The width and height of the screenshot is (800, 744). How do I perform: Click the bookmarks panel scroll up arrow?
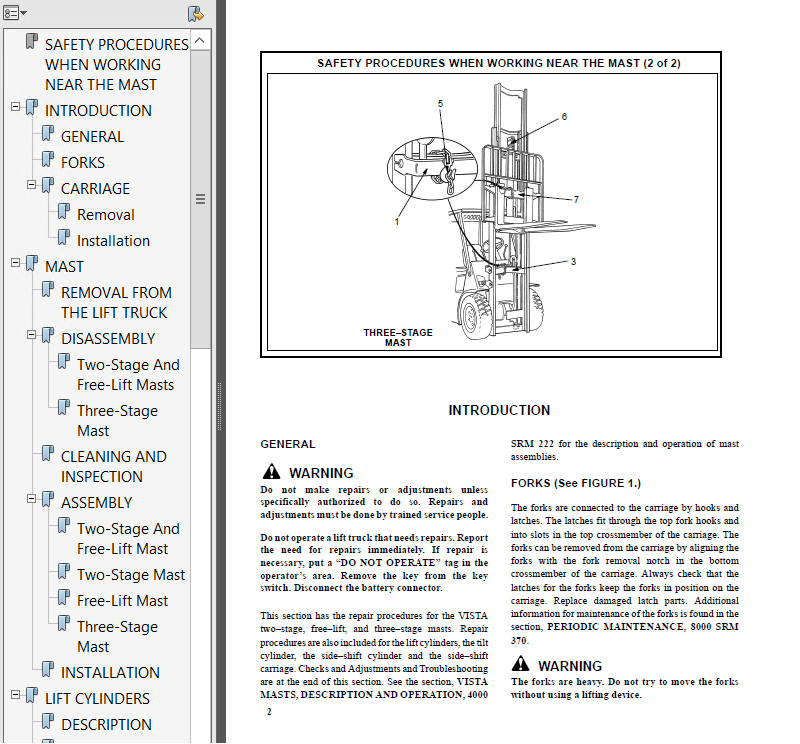coord(200,40)
